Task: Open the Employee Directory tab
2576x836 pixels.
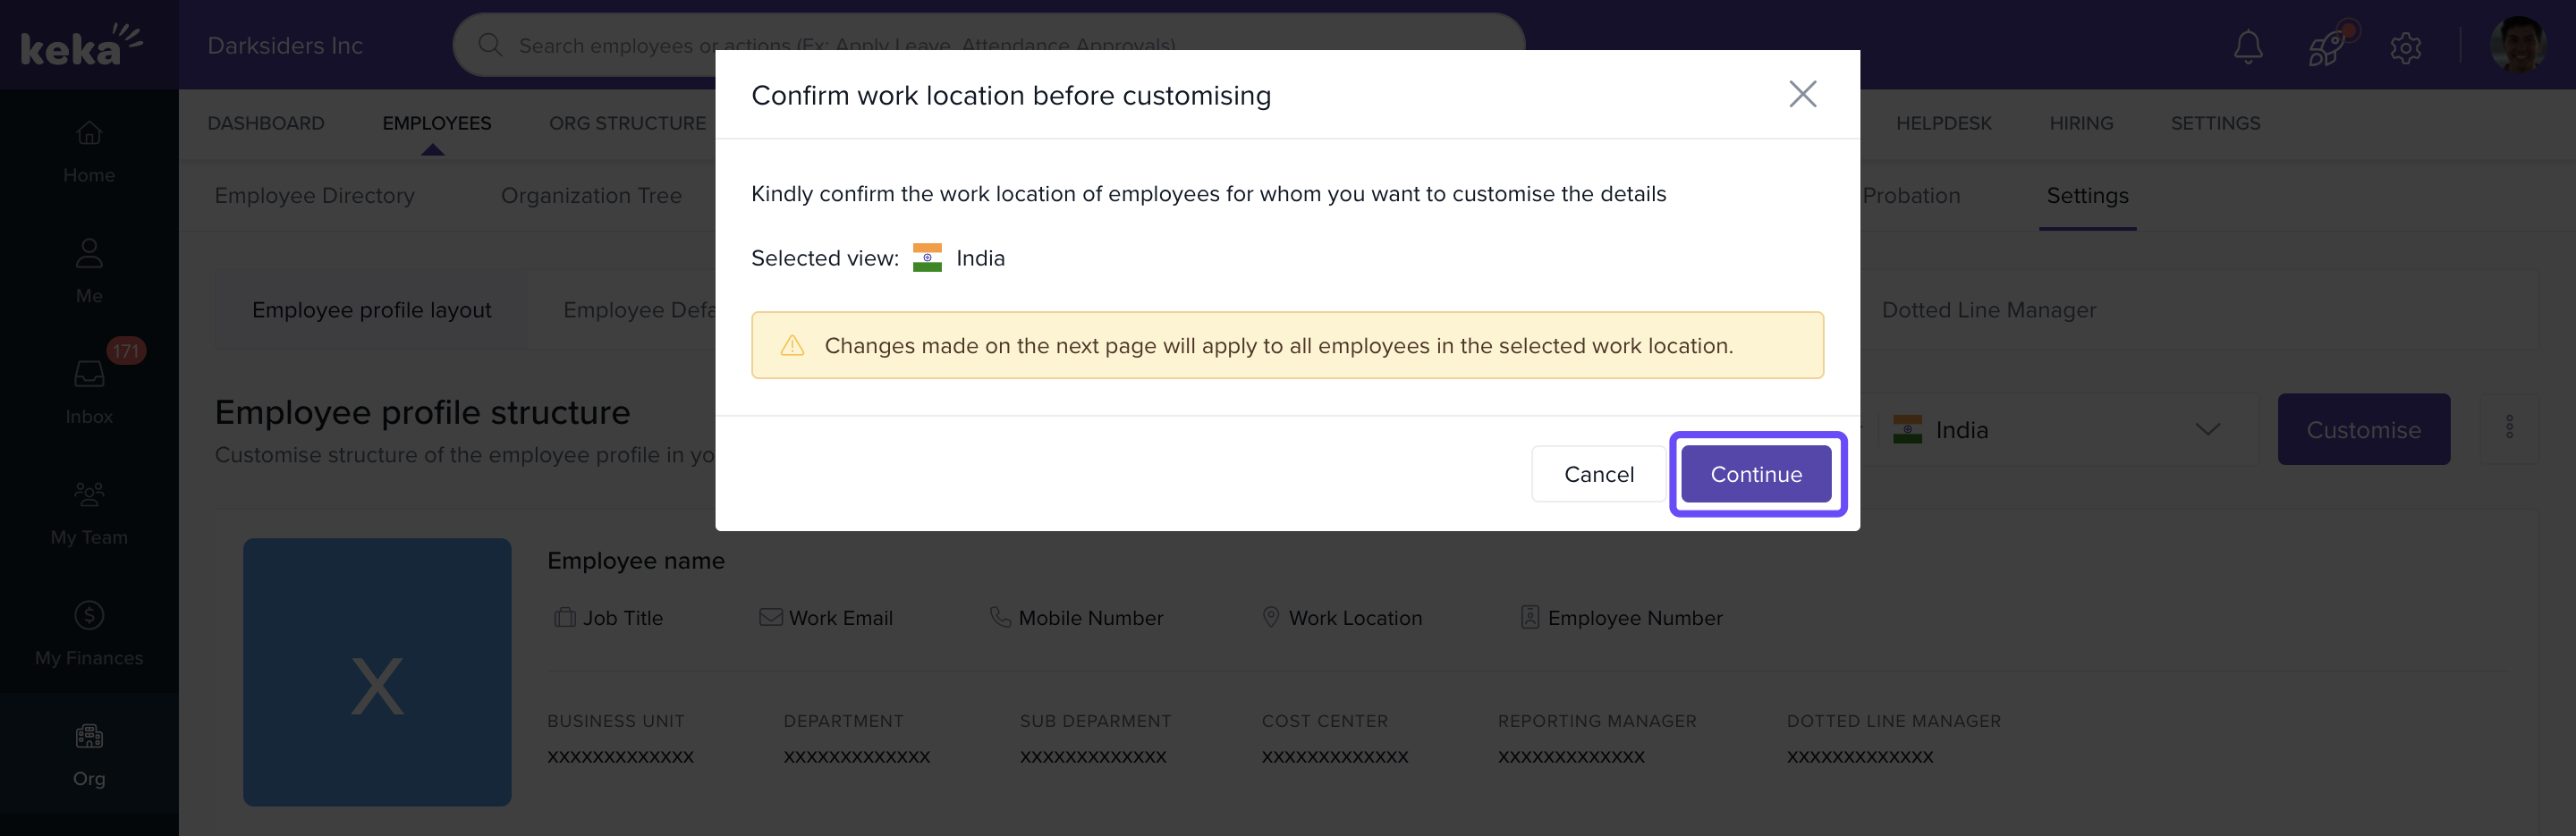Action: [x=314, y=196]
